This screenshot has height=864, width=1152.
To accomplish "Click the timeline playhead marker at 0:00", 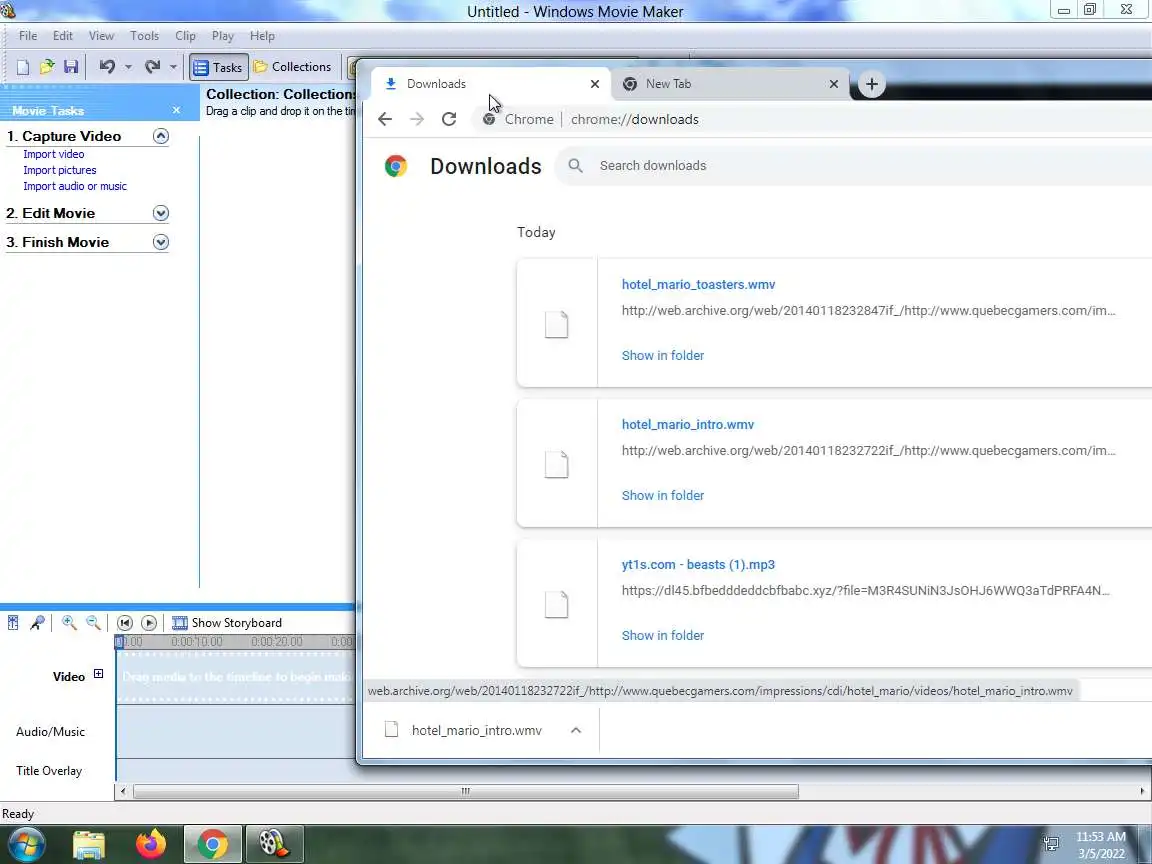I will tap(119, 642).
